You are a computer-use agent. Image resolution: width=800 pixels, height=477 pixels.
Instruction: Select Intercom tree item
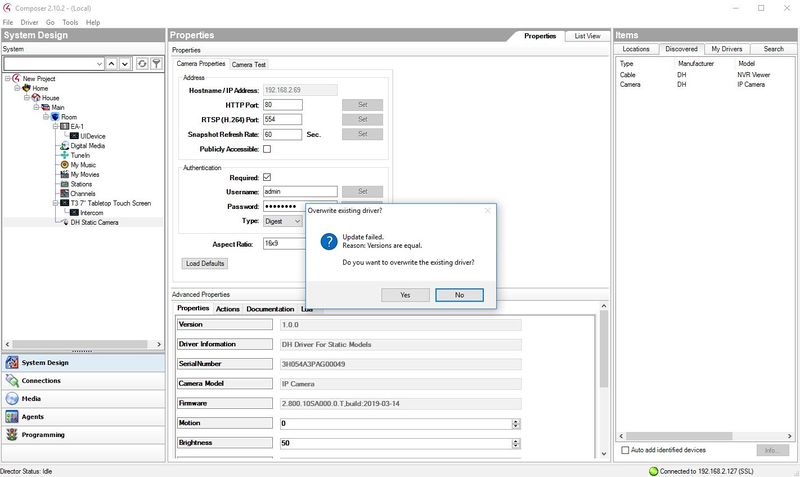[91, 213]
